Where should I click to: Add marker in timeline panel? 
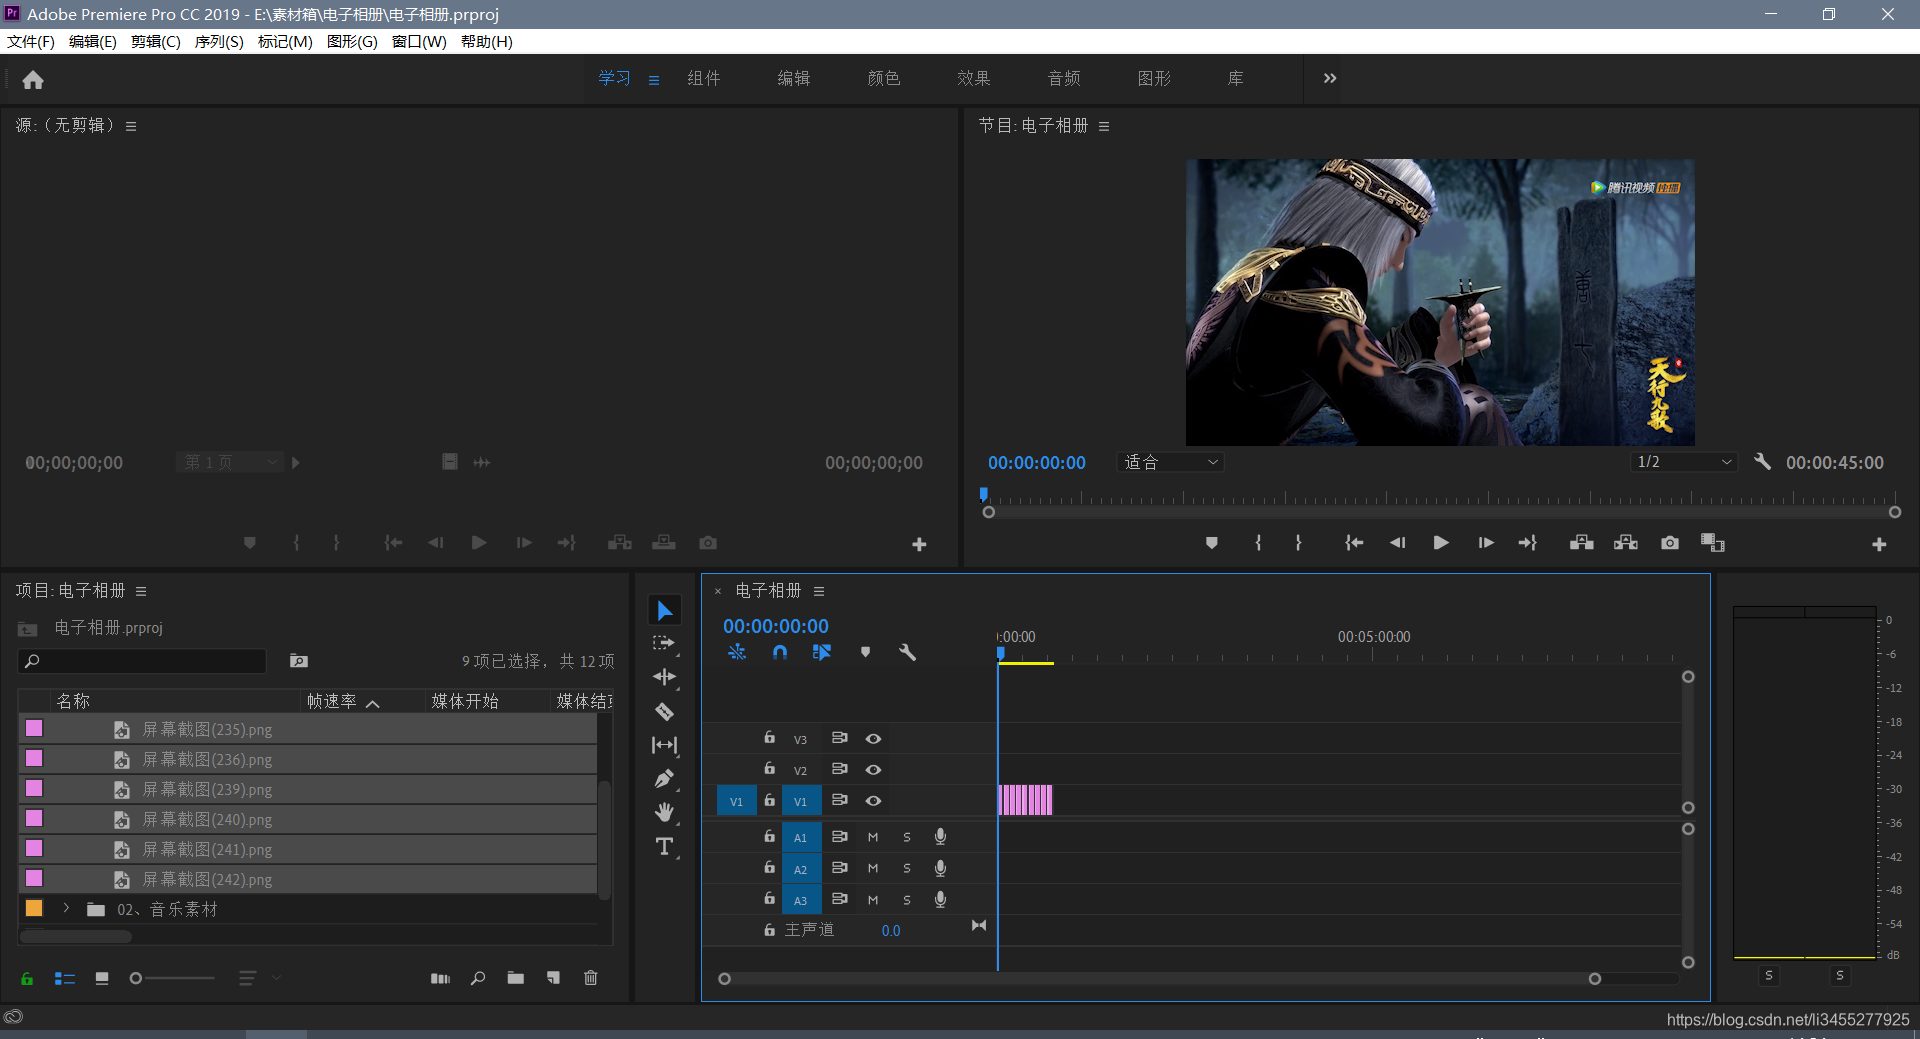click(865, 652)
